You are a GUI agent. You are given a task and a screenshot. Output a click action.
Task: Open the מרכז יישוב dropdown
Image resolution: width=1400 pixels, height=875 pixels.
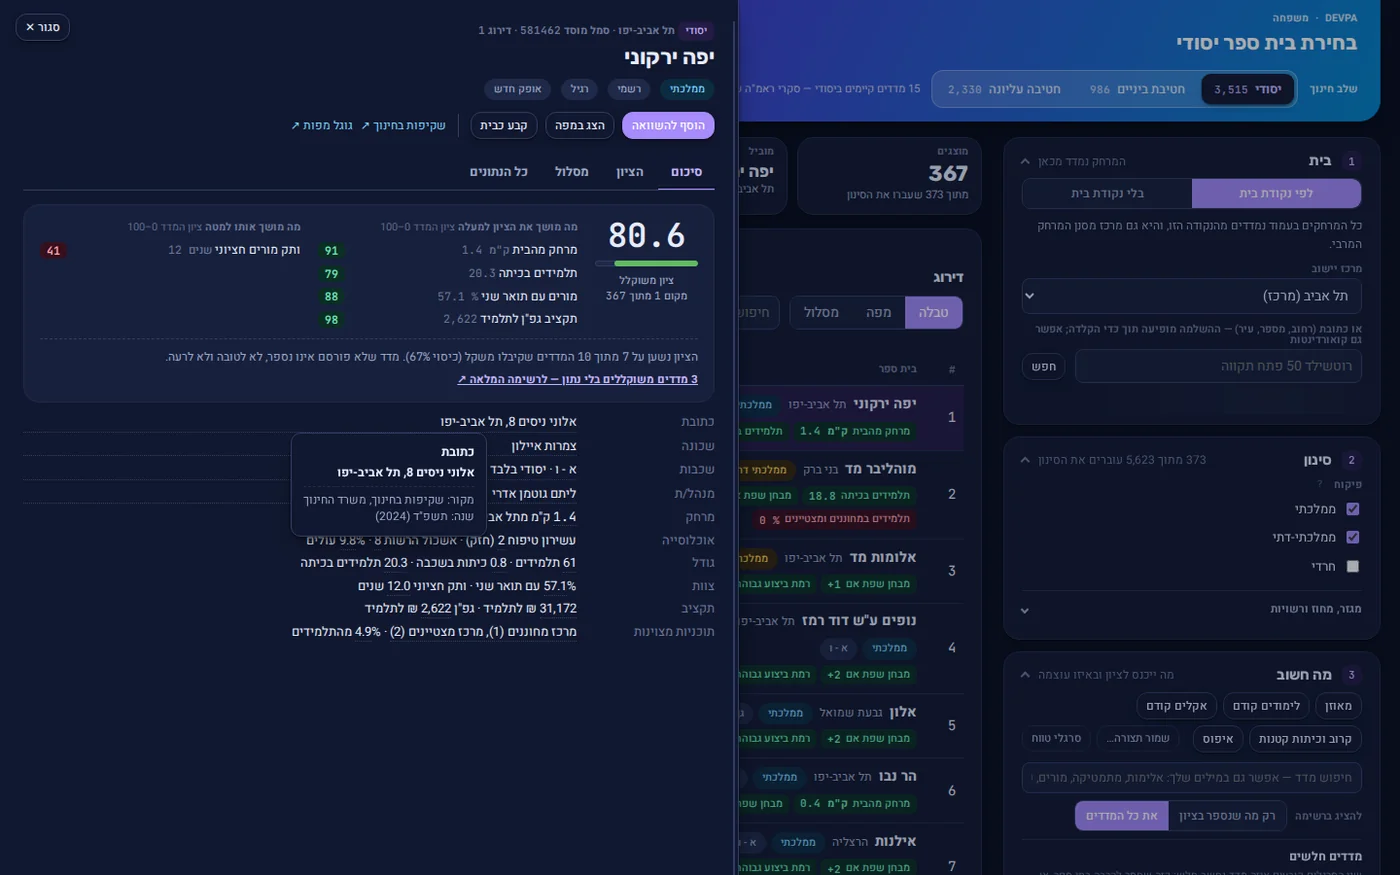click(x=1191, y=296)
